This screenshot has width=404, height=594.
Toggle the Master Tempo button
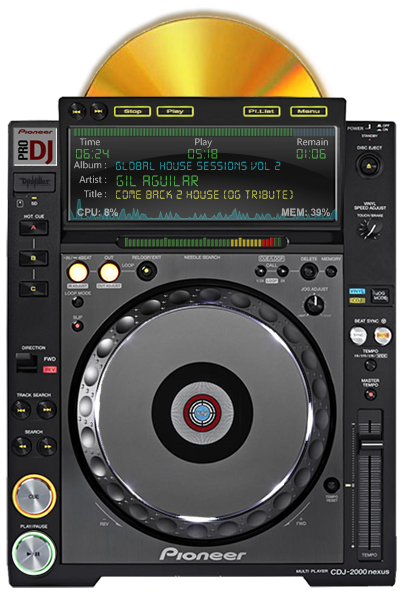(370, 395)
